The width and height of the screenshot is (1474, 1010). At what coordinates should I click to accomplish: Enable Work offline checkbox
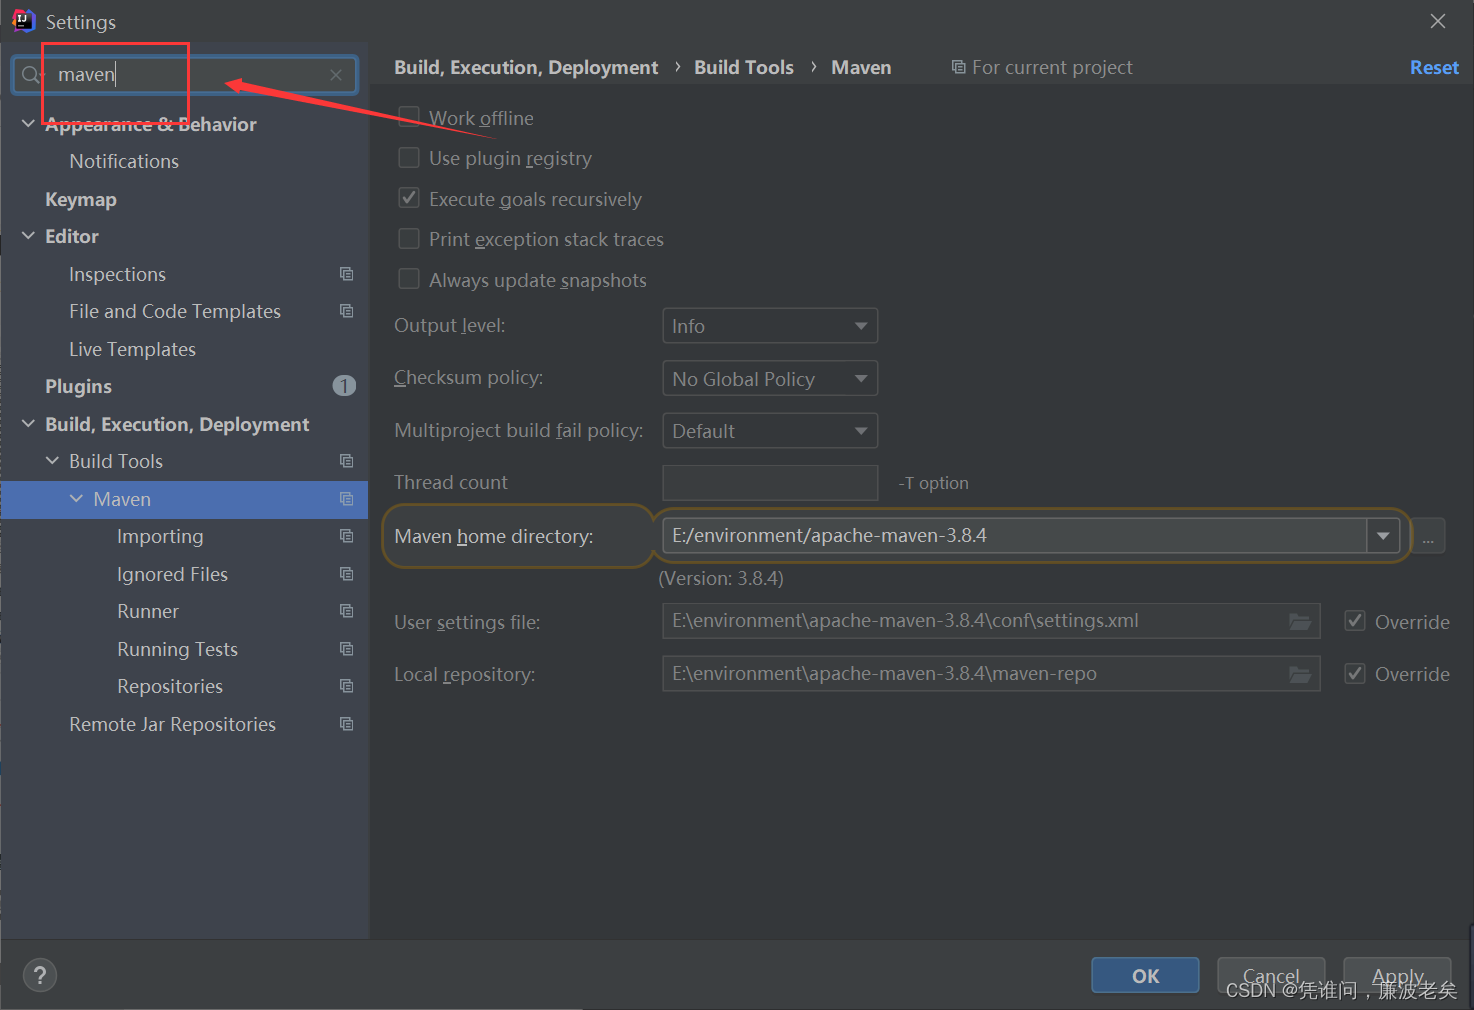409,117
